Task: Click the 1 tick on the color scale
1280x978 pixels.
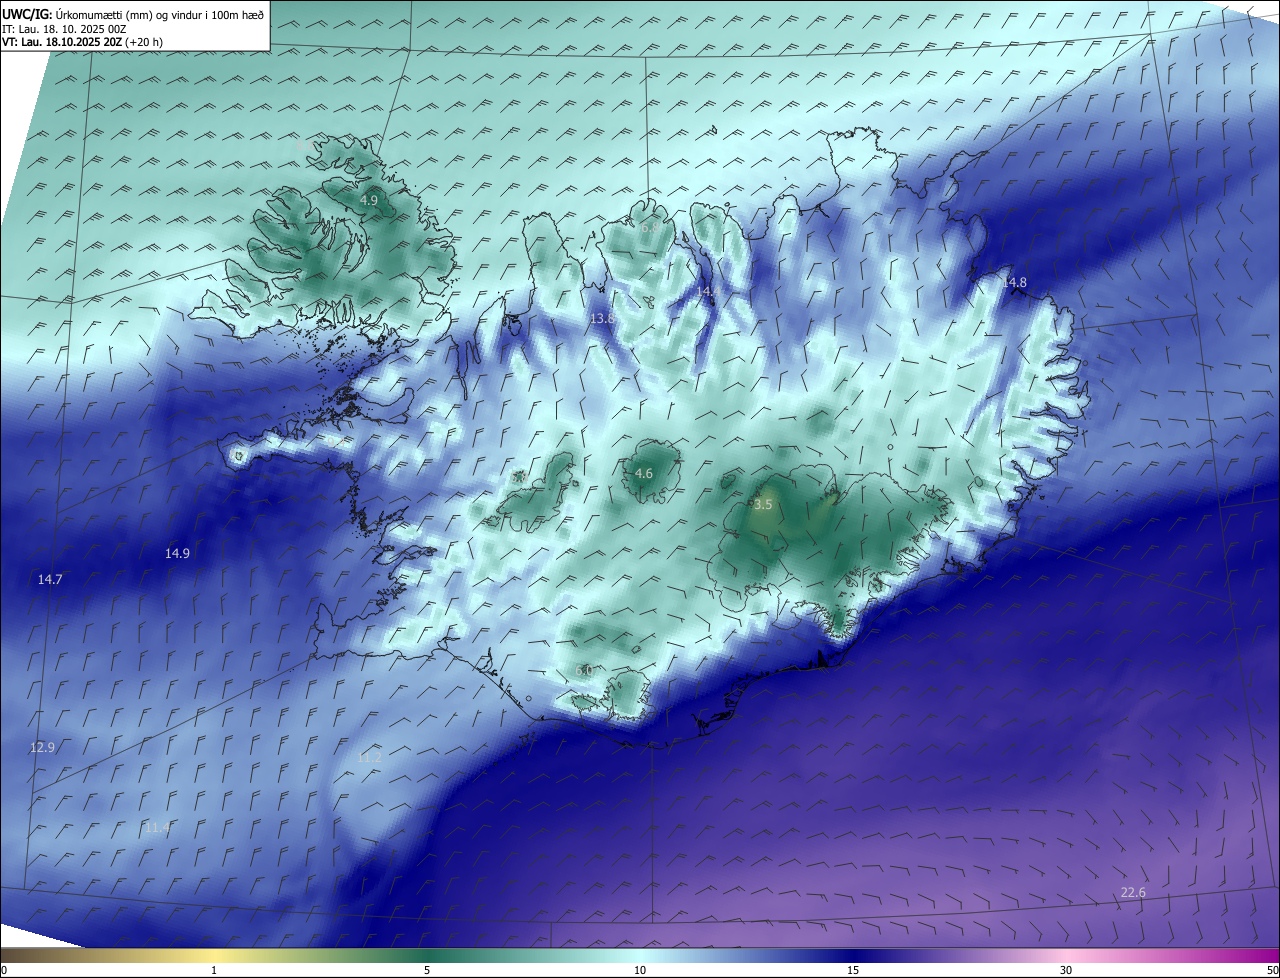Action: tap(214, 970)
